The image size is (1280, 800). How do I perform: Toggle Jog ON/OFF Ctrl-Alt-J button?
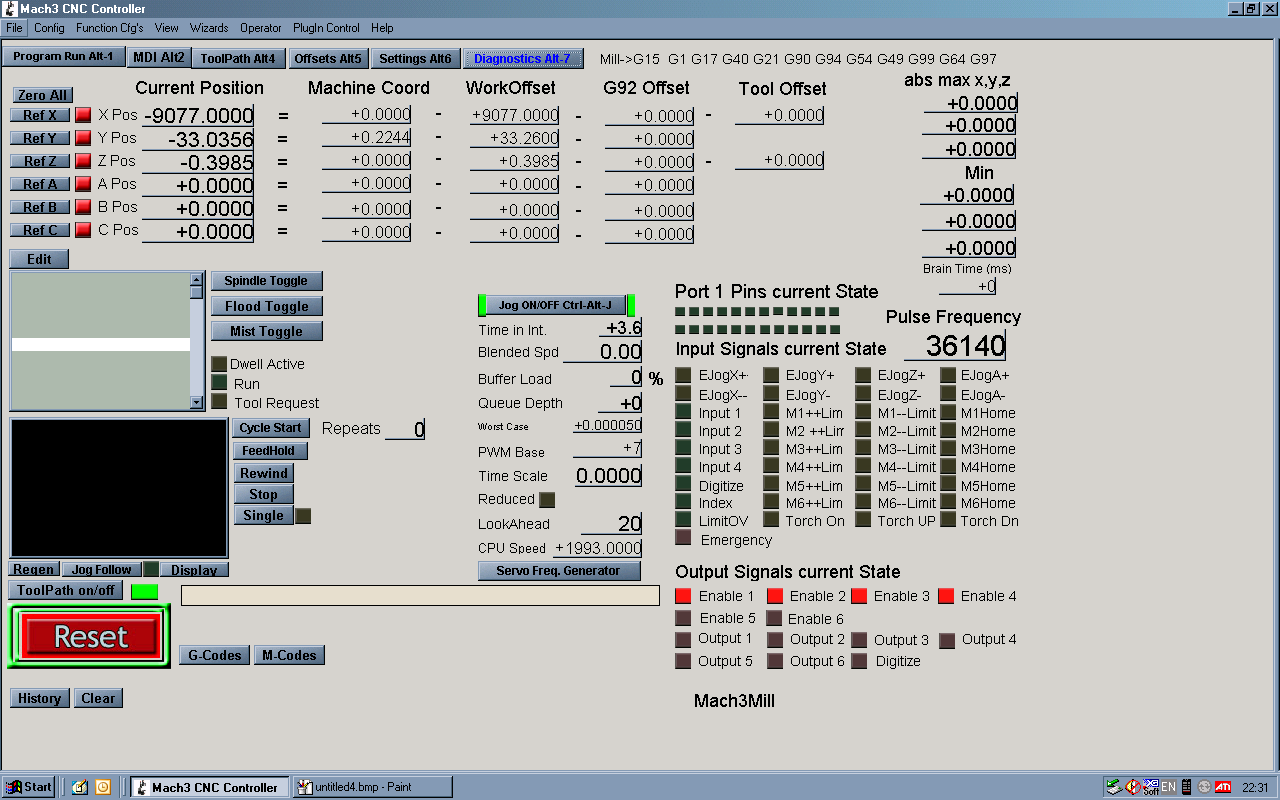pos(555,305)
